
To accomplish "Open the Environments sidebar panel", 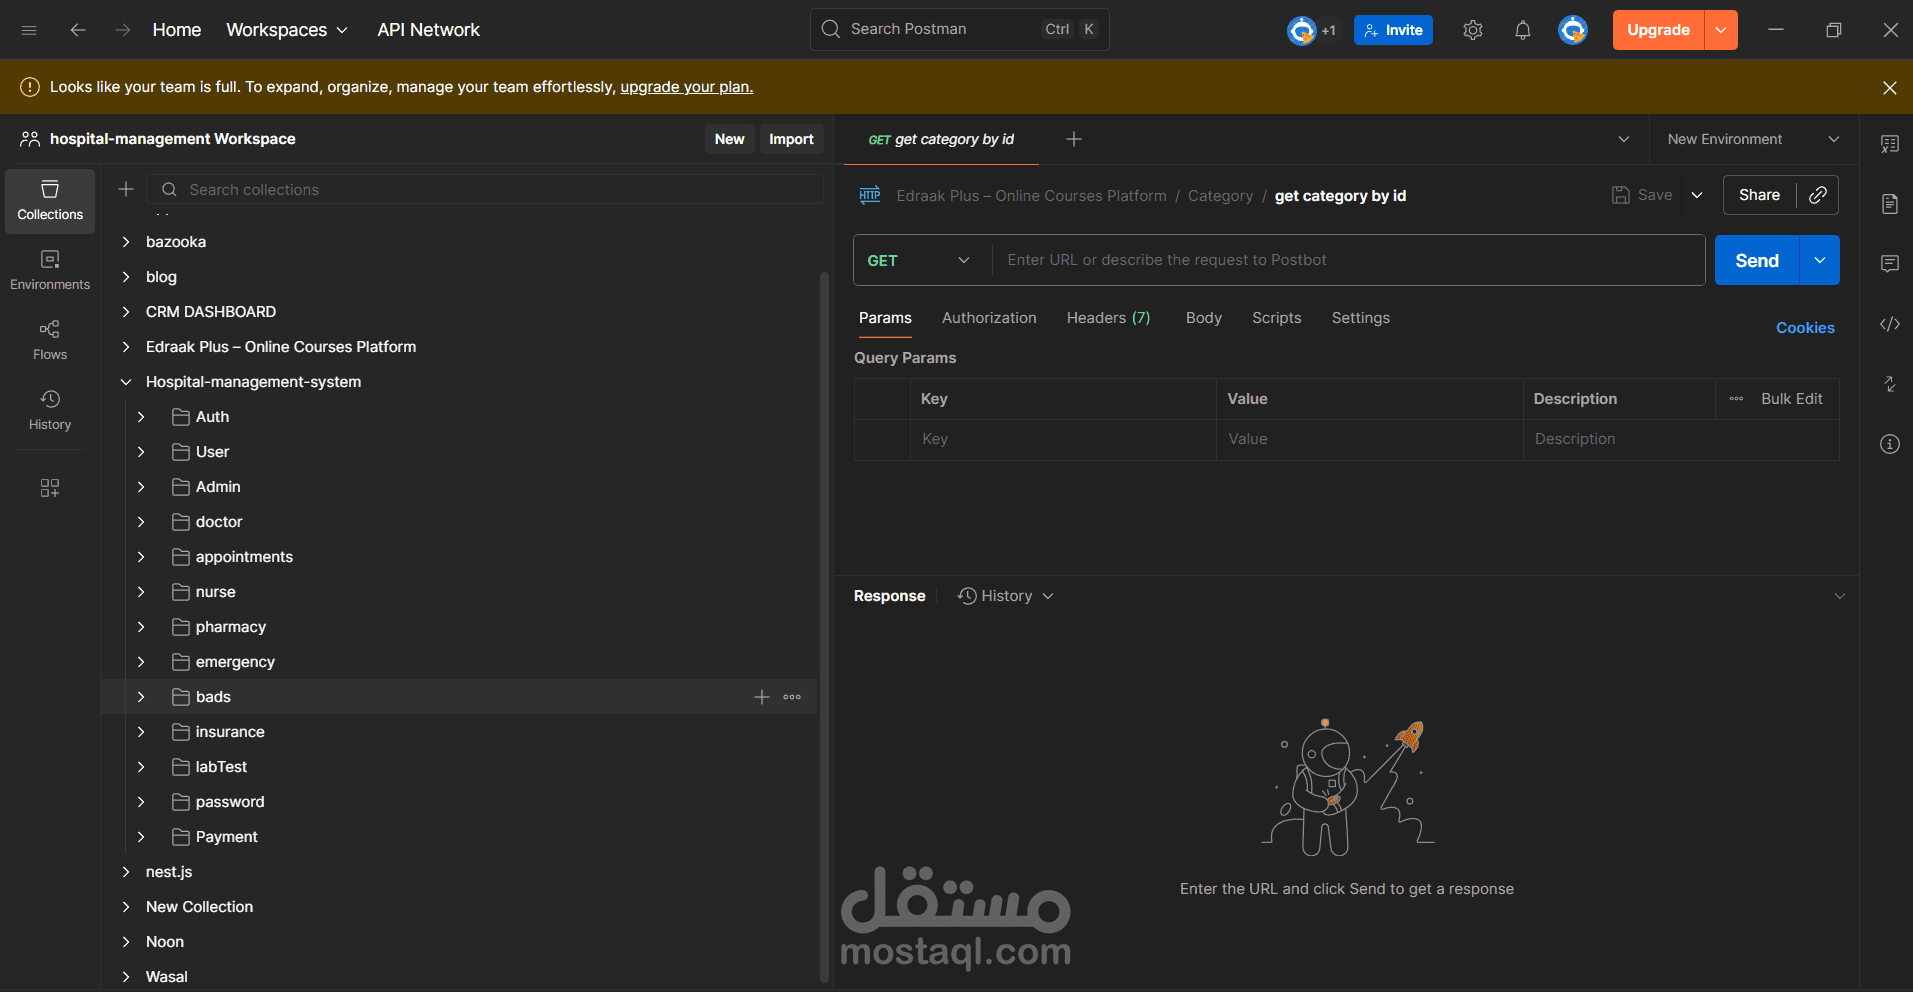I will pos(50,271).
